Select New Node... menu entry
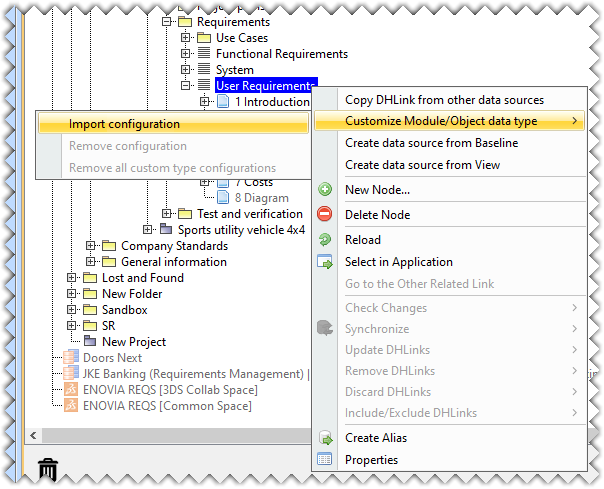 click(x=450, y=189)
